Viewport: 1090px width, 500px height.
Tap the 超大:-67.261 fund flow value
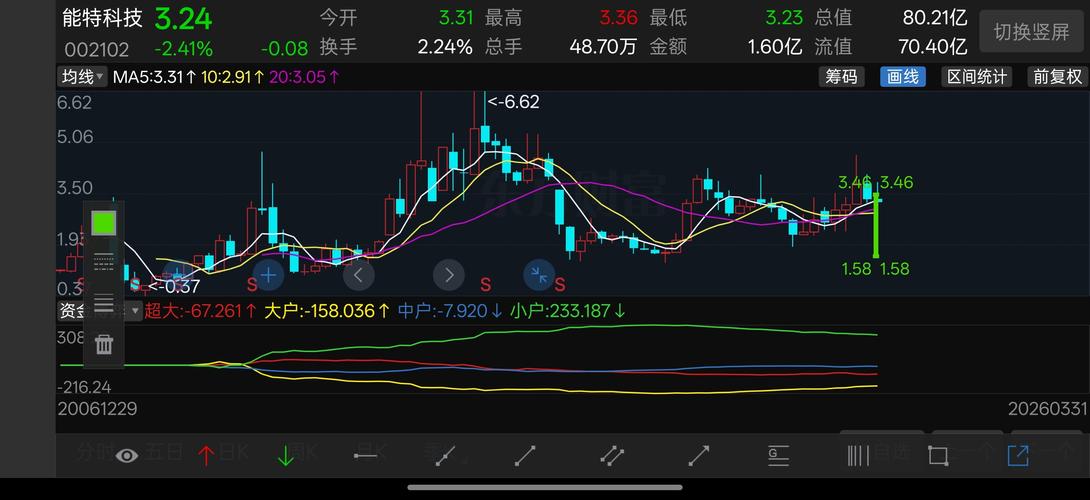pos(201,311)
